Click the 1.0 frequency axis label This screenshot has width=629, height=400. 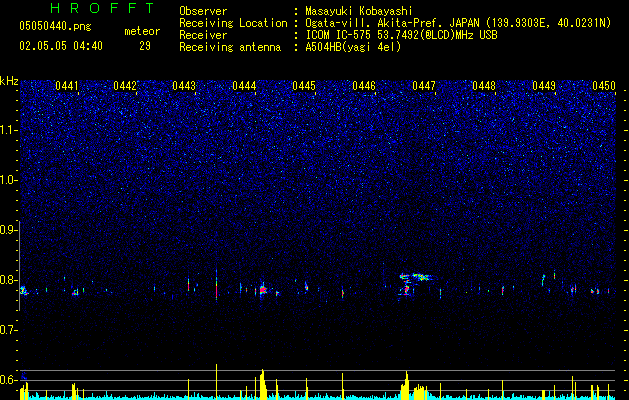(8, 180)
